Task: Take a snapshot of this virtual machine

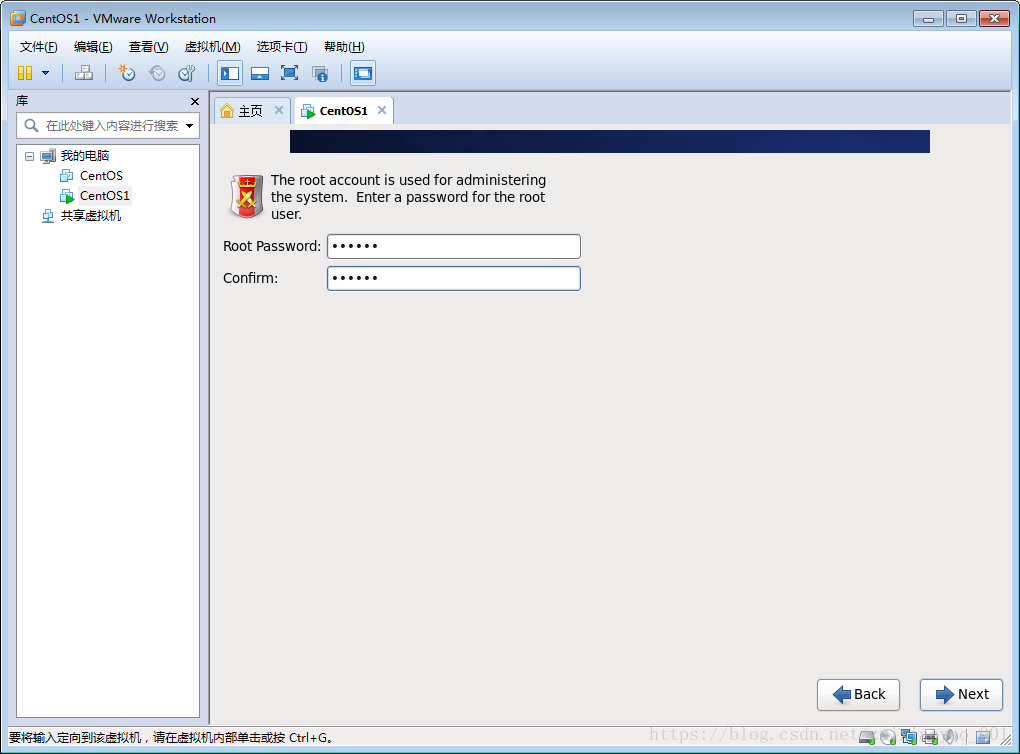Action: [x=127, y=73]
